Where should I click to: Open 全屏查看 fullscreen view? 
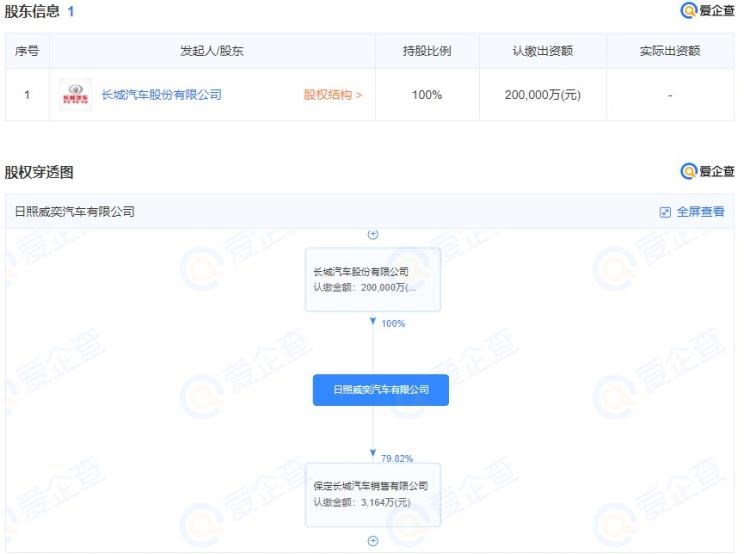(700, 212)
